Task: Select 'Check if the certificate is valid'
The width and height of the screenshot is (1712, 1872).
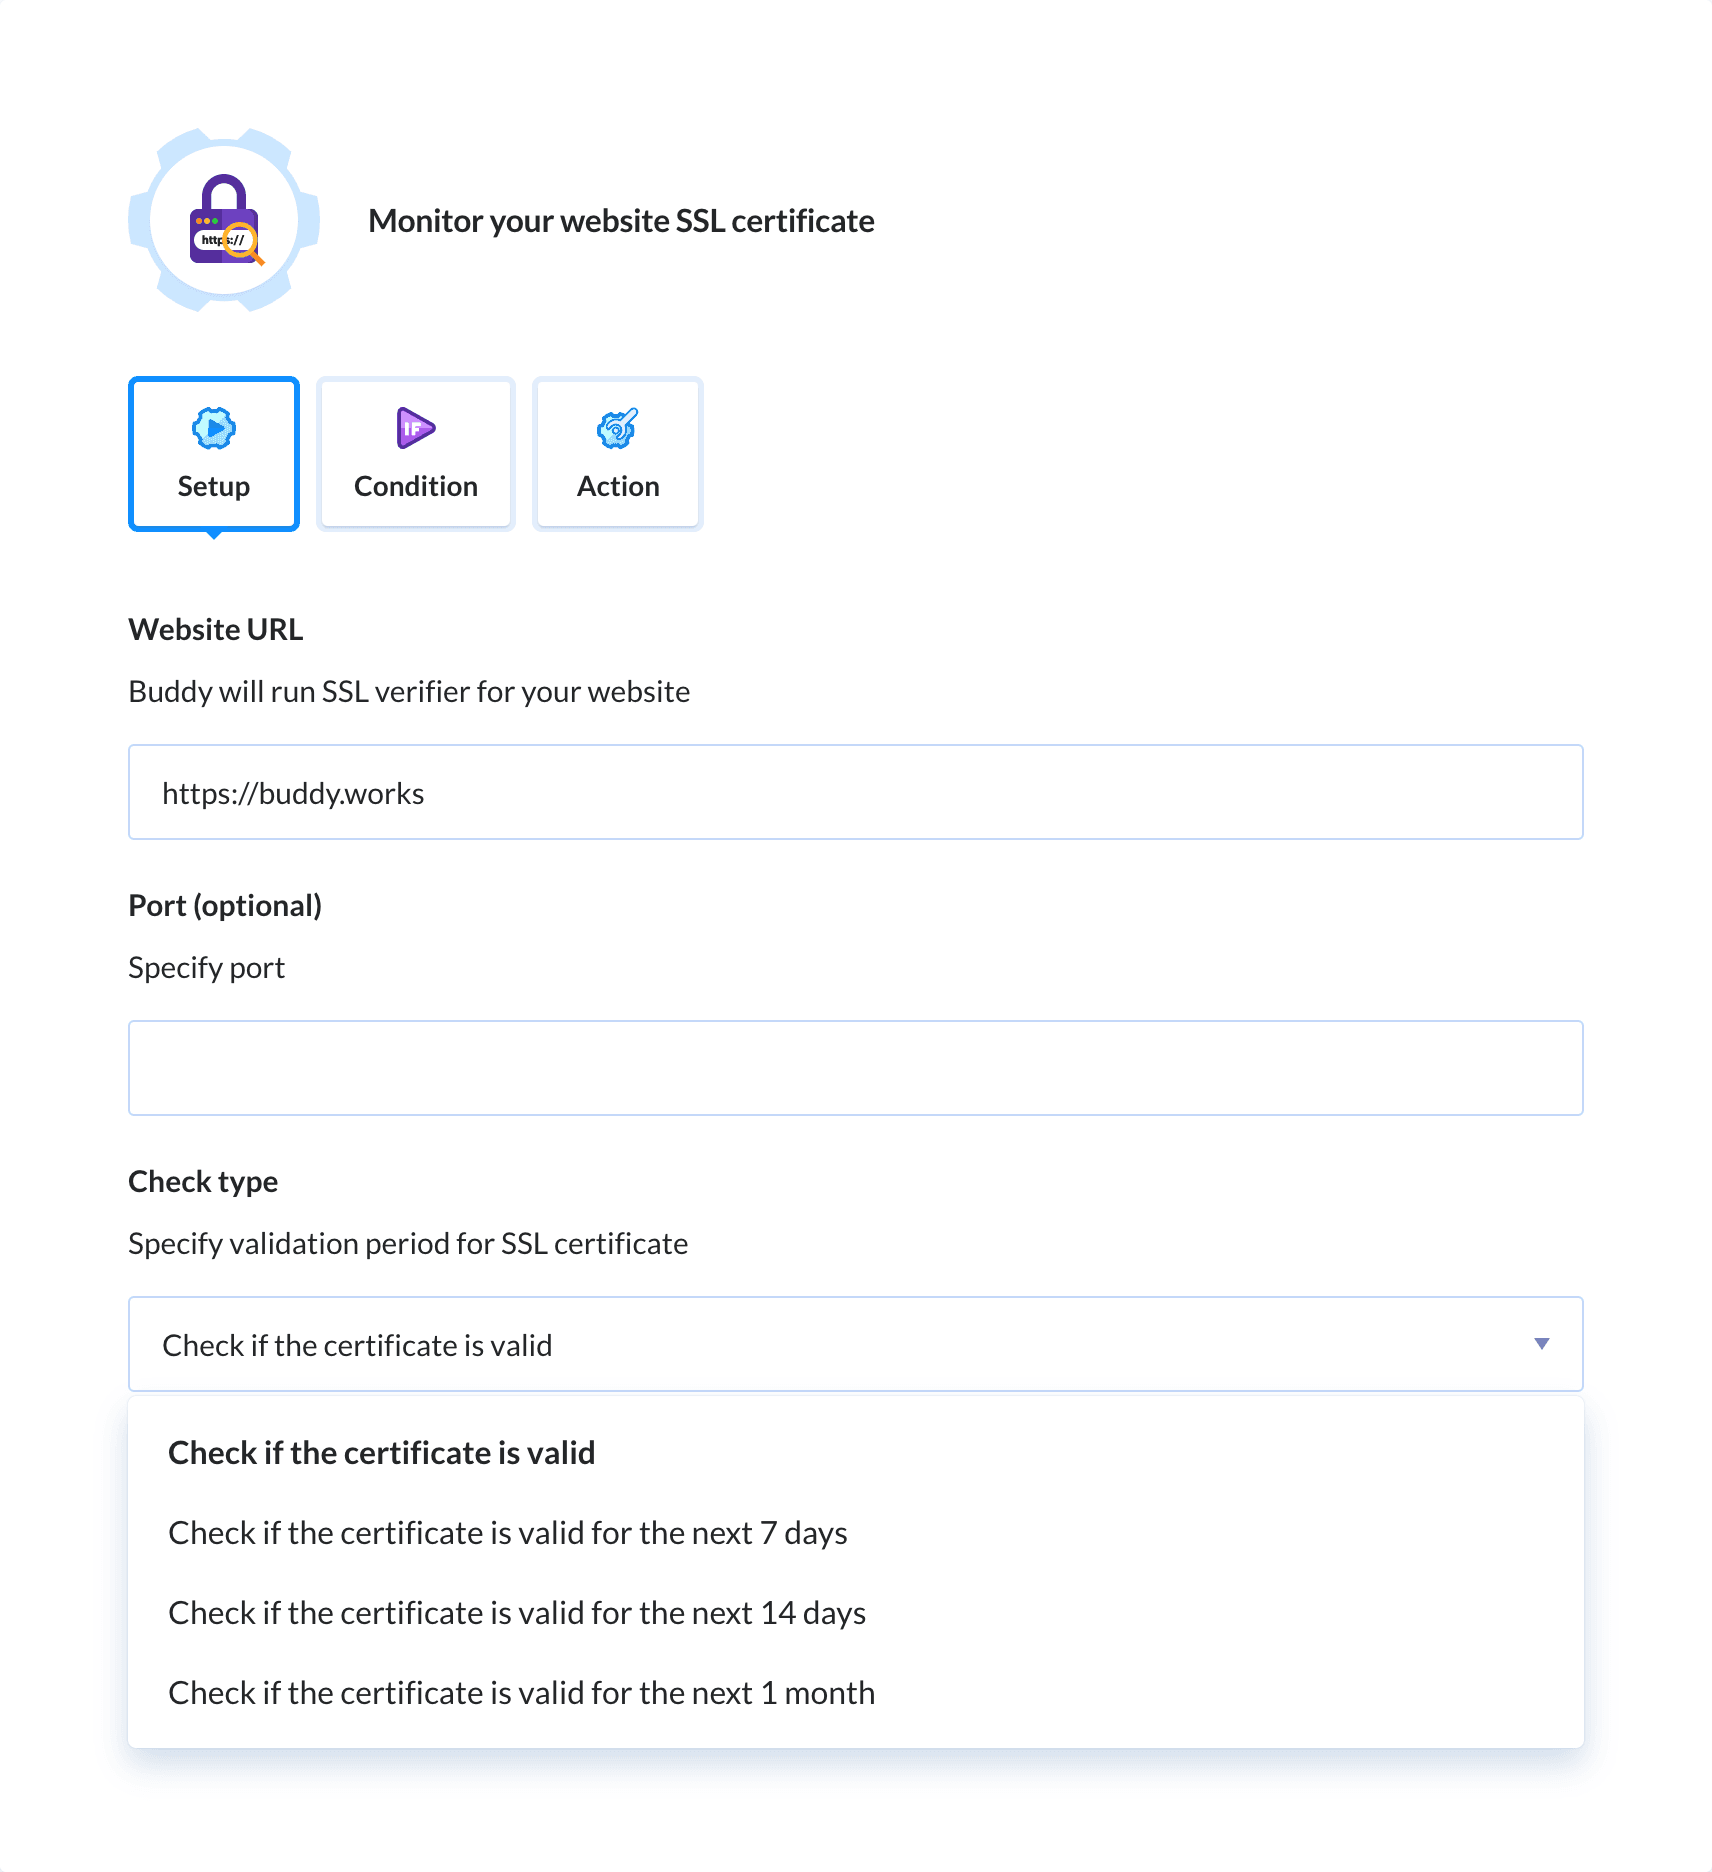Action: pyautogui.click(x=382, y=1452)
